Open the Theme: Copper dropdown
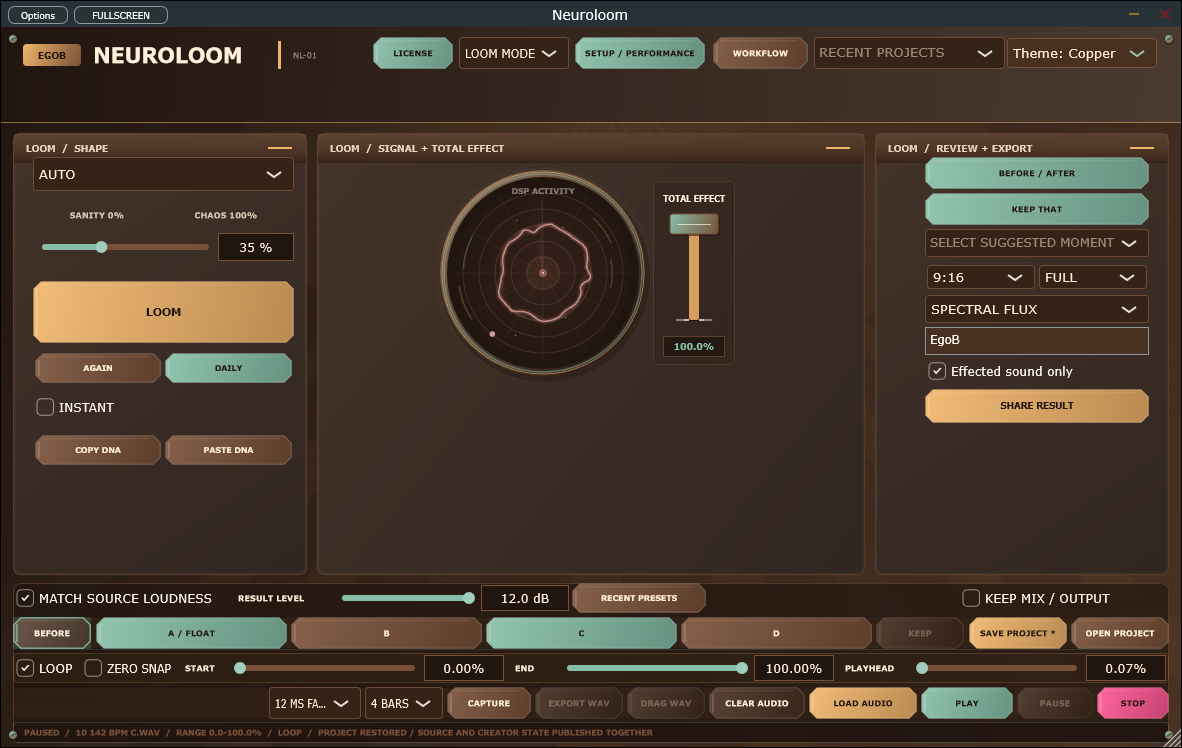The height and width of the screenshot is (748, 1182). tap(1081, 53)
